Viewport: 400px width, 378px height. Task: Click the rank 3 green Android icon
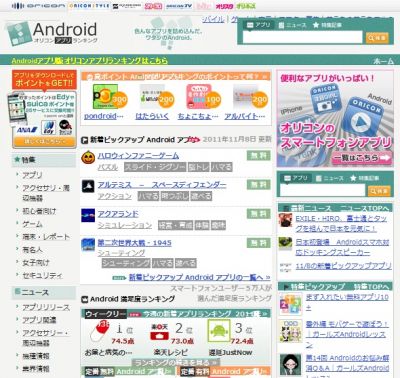[x=219, y=331]
